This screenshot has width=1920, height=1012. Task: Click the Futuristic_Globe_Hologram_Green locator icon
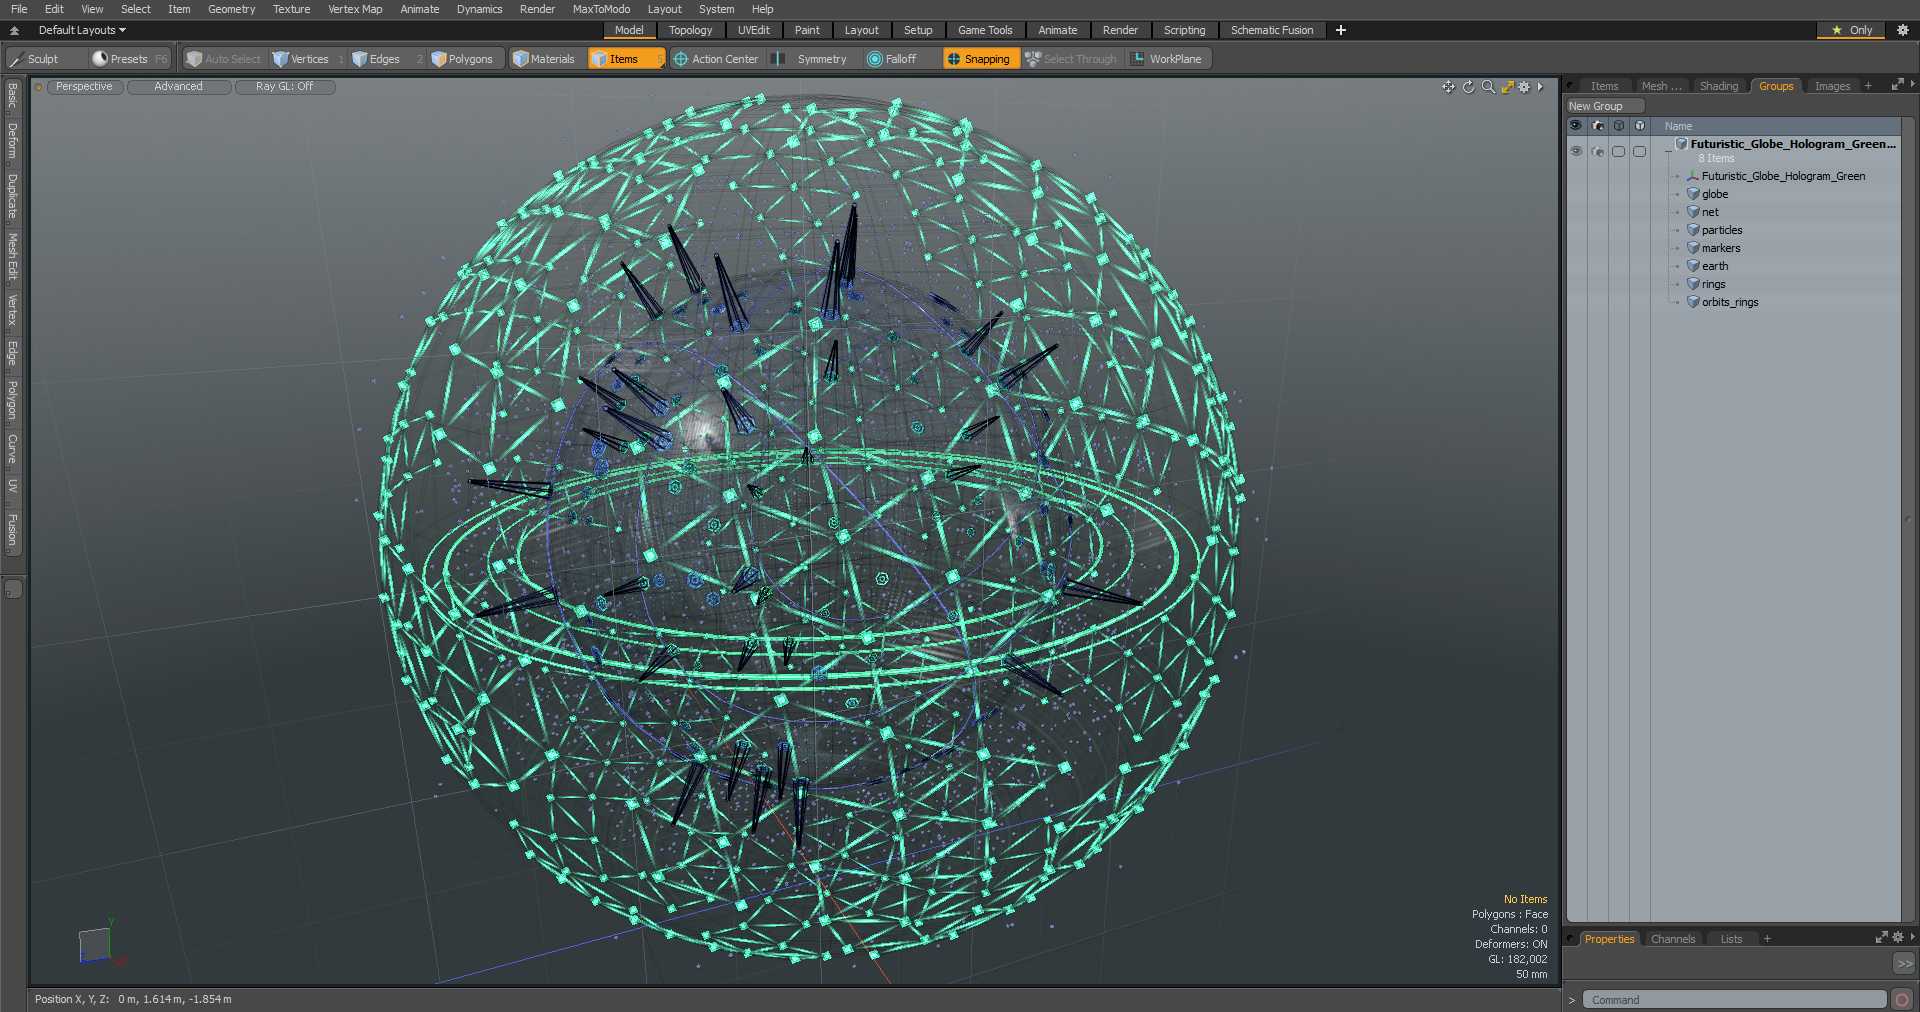pos(1693,176)
